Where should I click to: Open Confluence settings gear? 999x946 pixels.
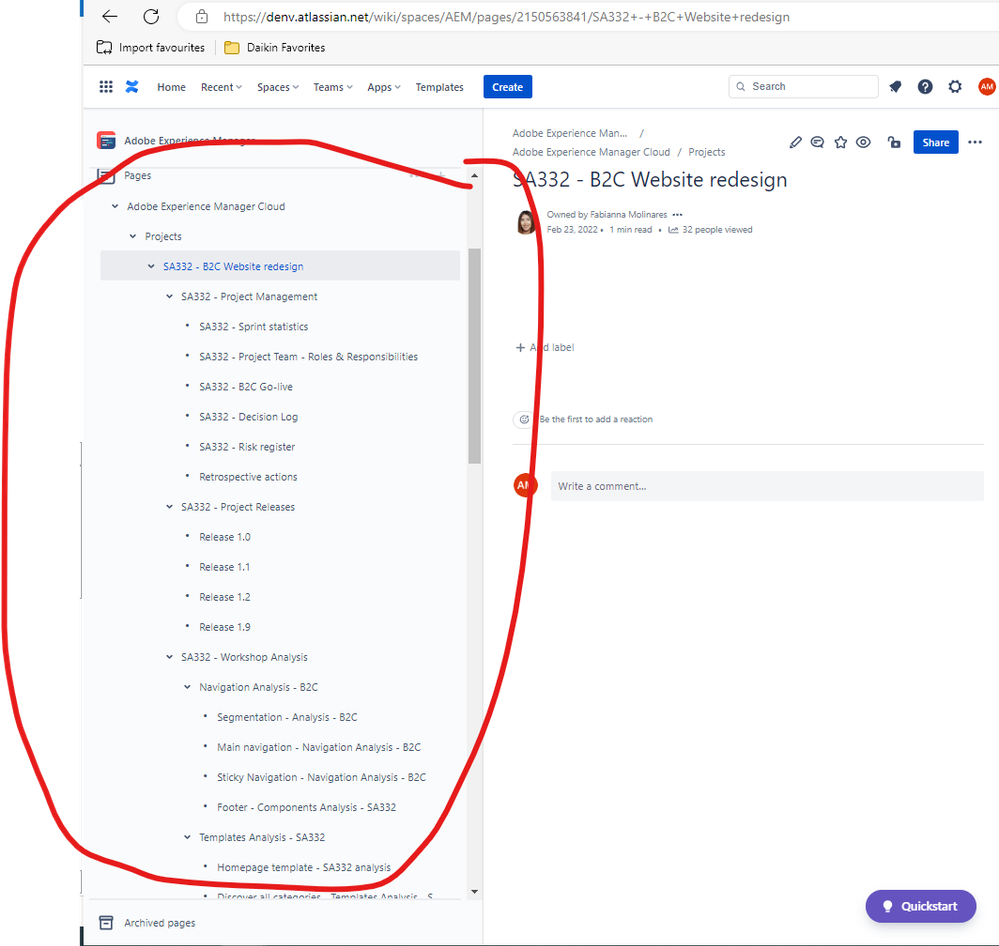954,87
